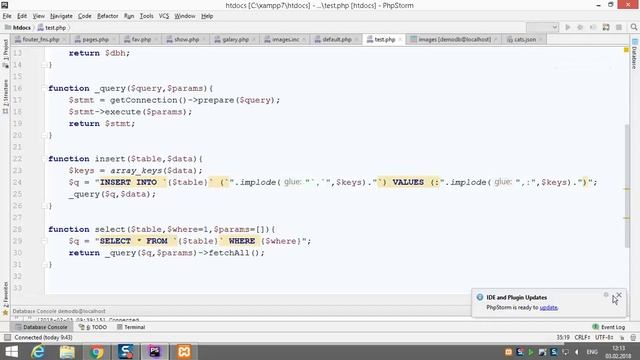Open the Code menu
This screenshot has width=640, height=360.
(x=84, y=16)
